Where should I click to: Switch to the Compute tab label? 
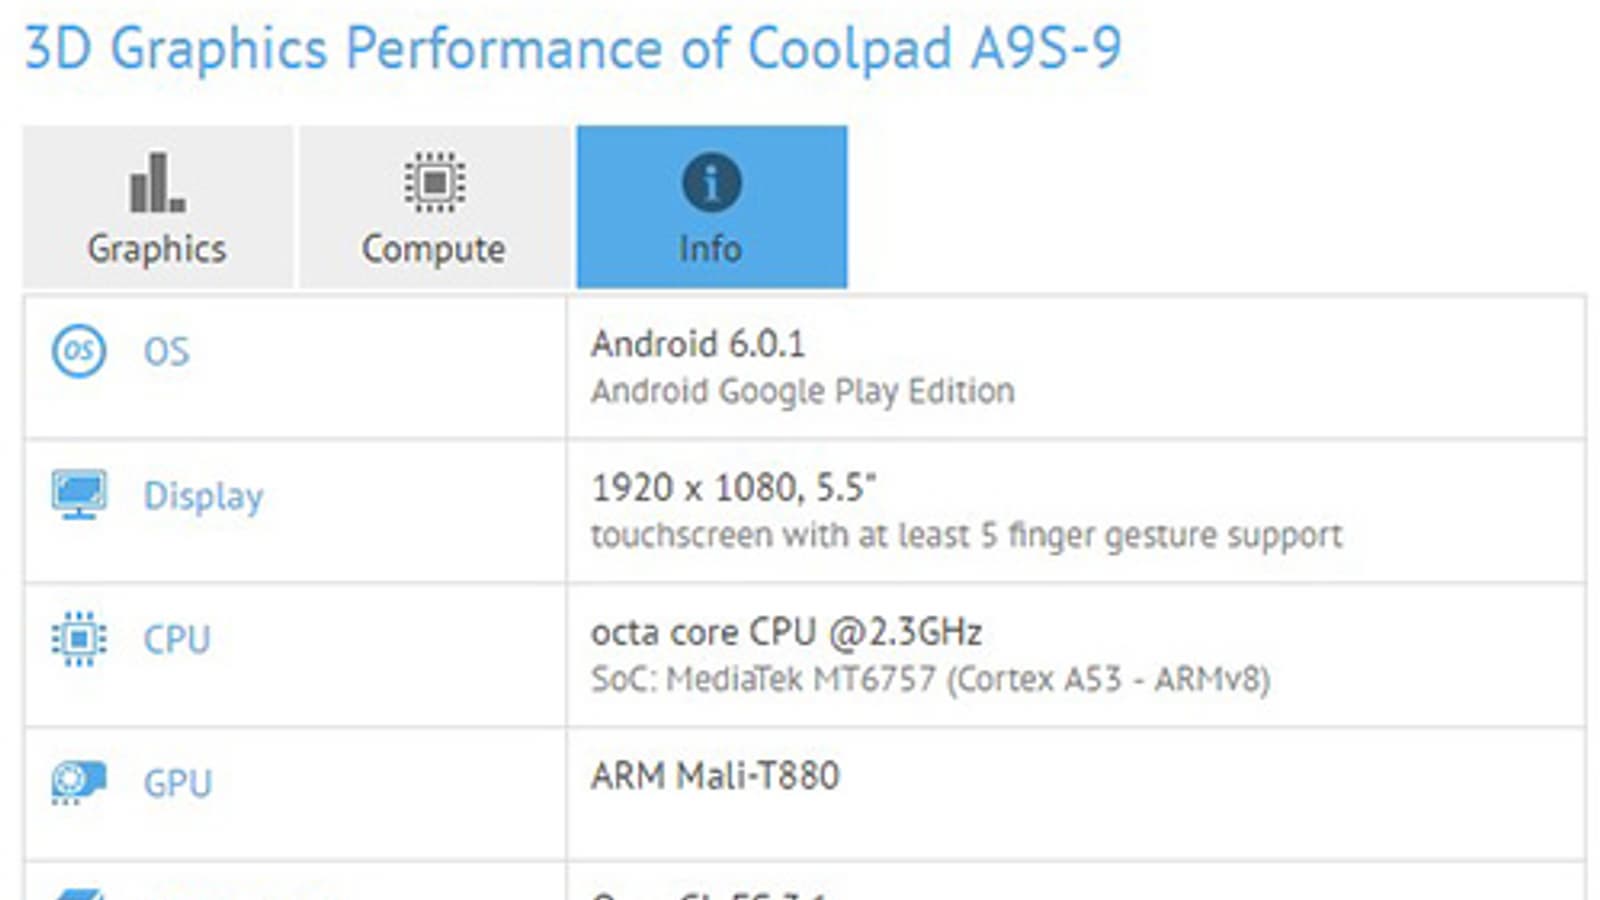click(x=434, y=249)
